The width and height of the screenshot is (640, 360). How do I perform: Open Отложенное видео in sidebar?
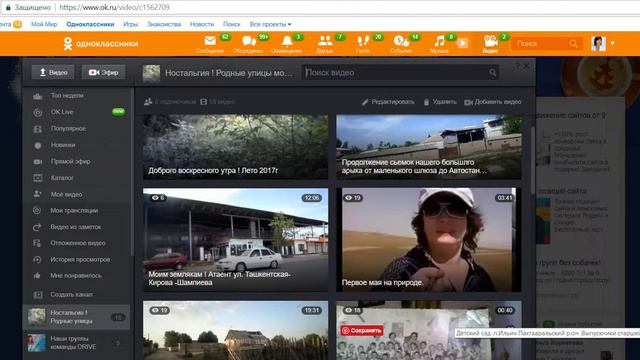coord(78,243)
